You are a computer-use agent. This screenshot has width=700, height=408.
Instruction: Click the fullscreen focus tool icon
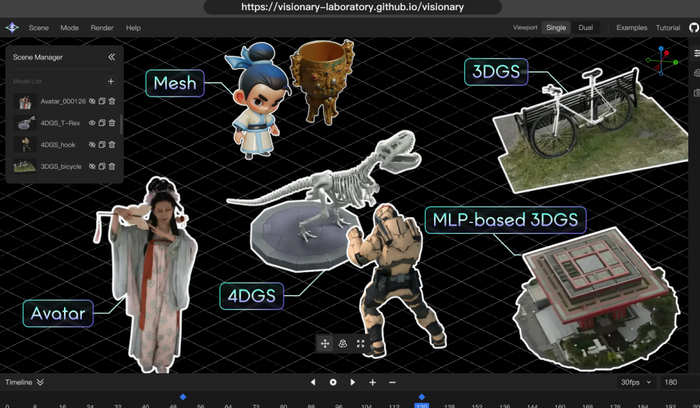point(360,343)
